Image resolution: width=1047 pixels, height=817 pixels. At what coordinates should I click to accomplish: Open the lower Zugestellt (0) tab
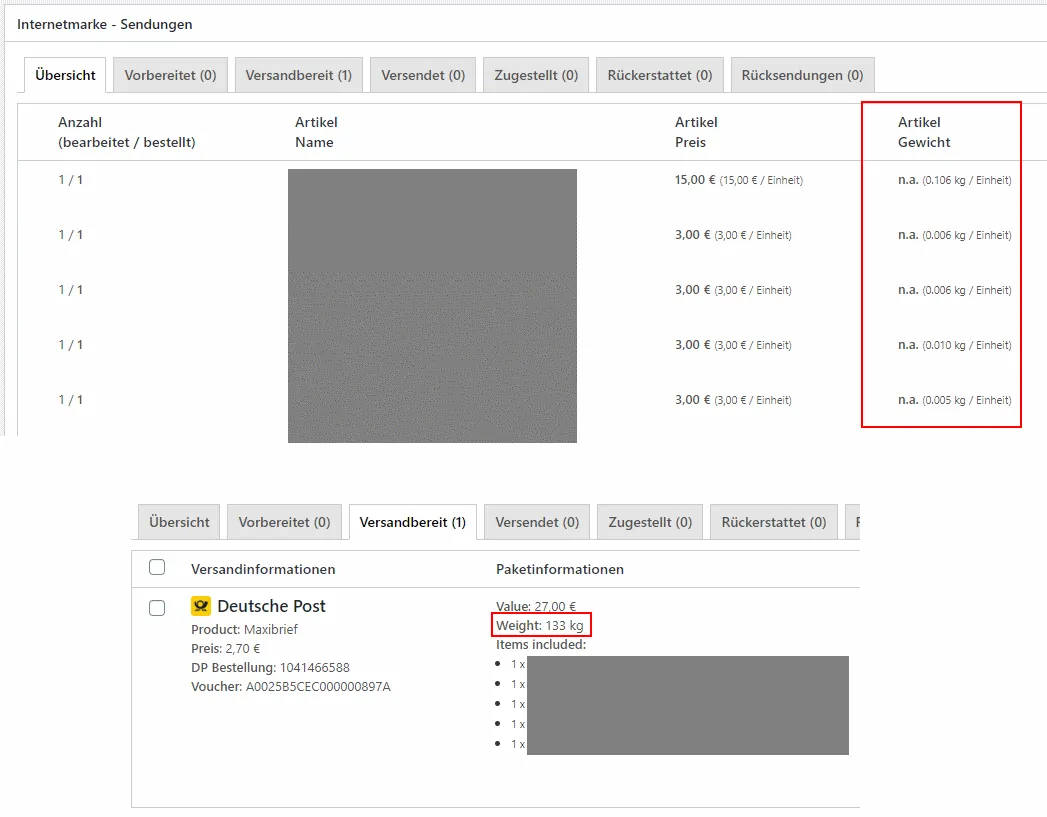coord(650,522)
